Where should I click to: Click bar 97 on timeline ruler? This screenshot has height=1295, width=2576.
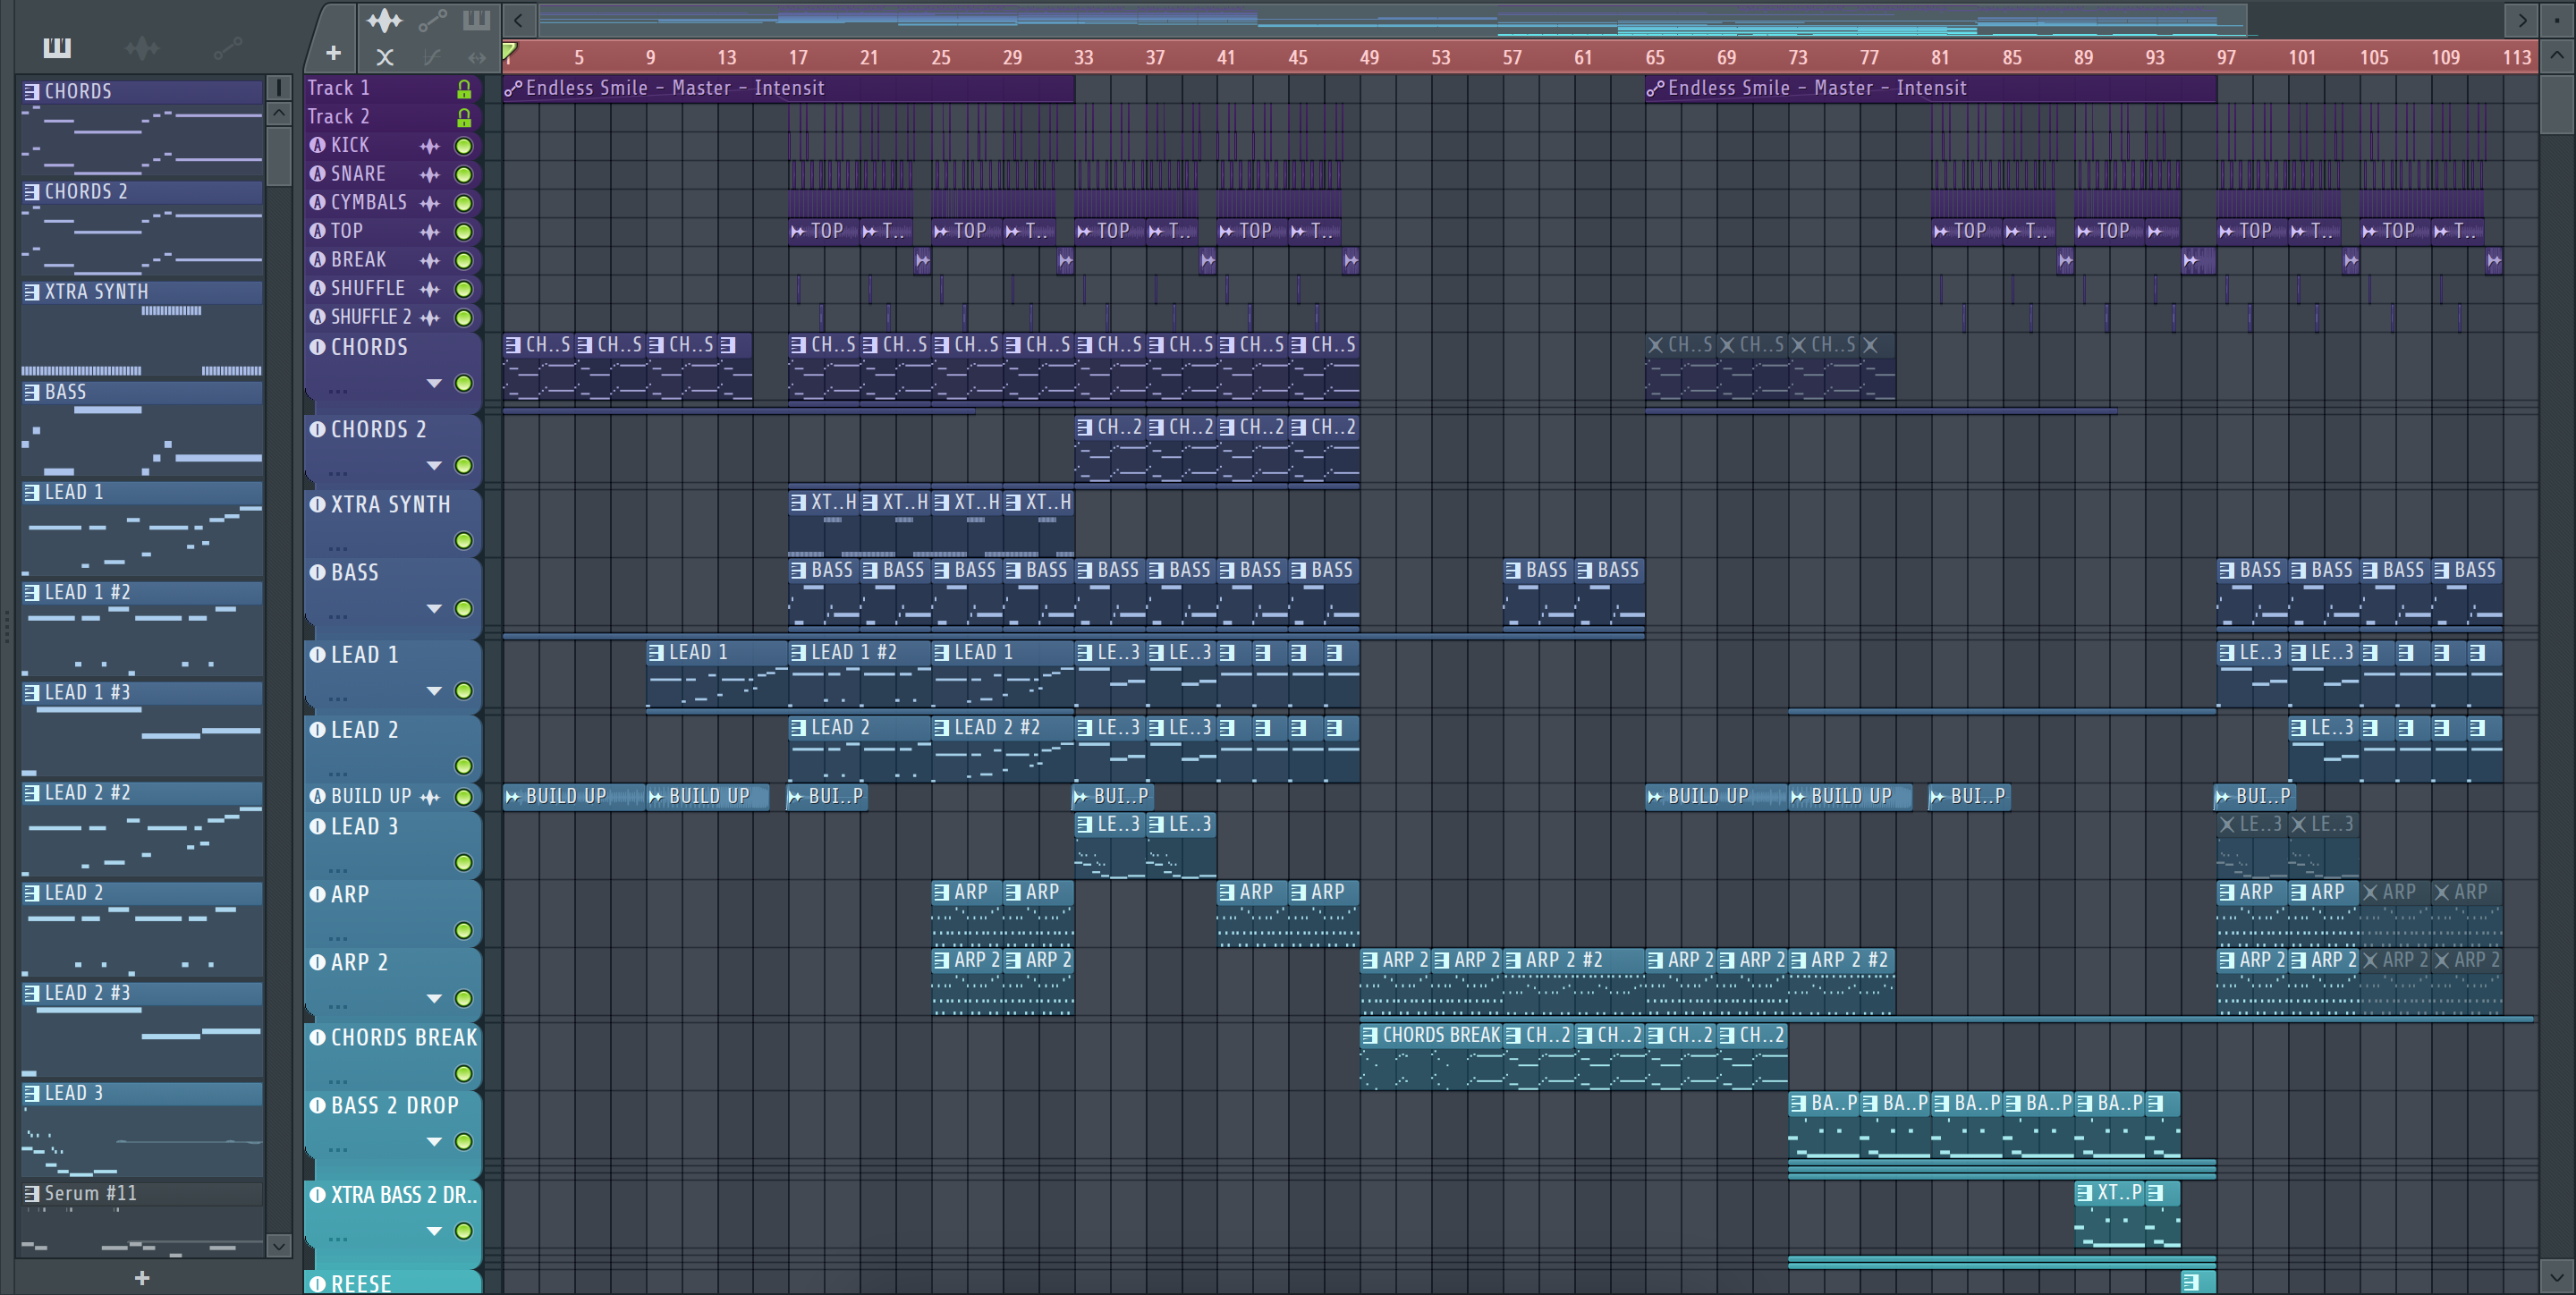pyautogui.click(x=2226, y=57)
